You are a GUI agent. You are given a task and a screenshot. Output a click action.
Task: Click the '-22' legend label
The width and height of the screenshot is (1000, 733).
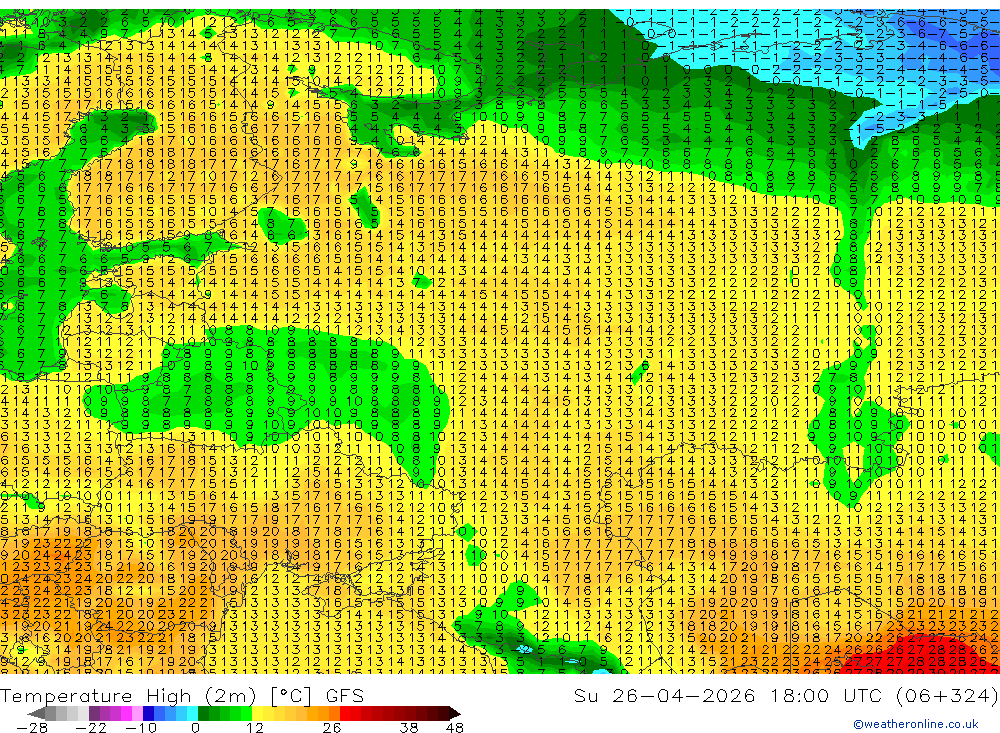(x=91, y=728)
